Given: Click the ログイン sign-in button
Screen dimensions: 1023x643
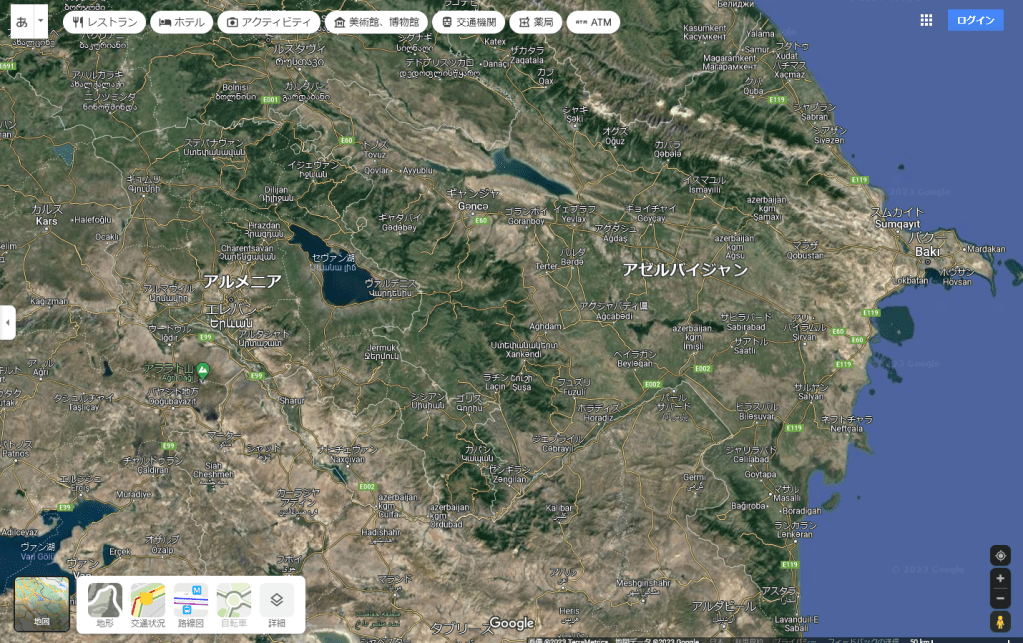Looking at the screenshot, I should 975,20.
